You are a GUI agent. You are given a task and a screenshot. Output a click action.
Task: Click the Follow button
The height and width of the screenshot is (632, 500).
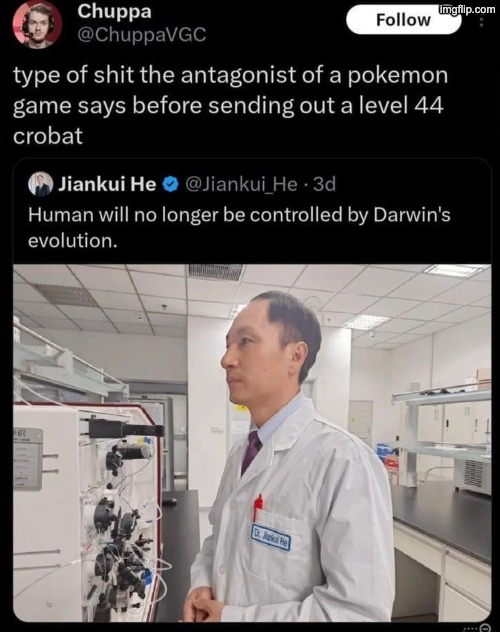[403, 19]
